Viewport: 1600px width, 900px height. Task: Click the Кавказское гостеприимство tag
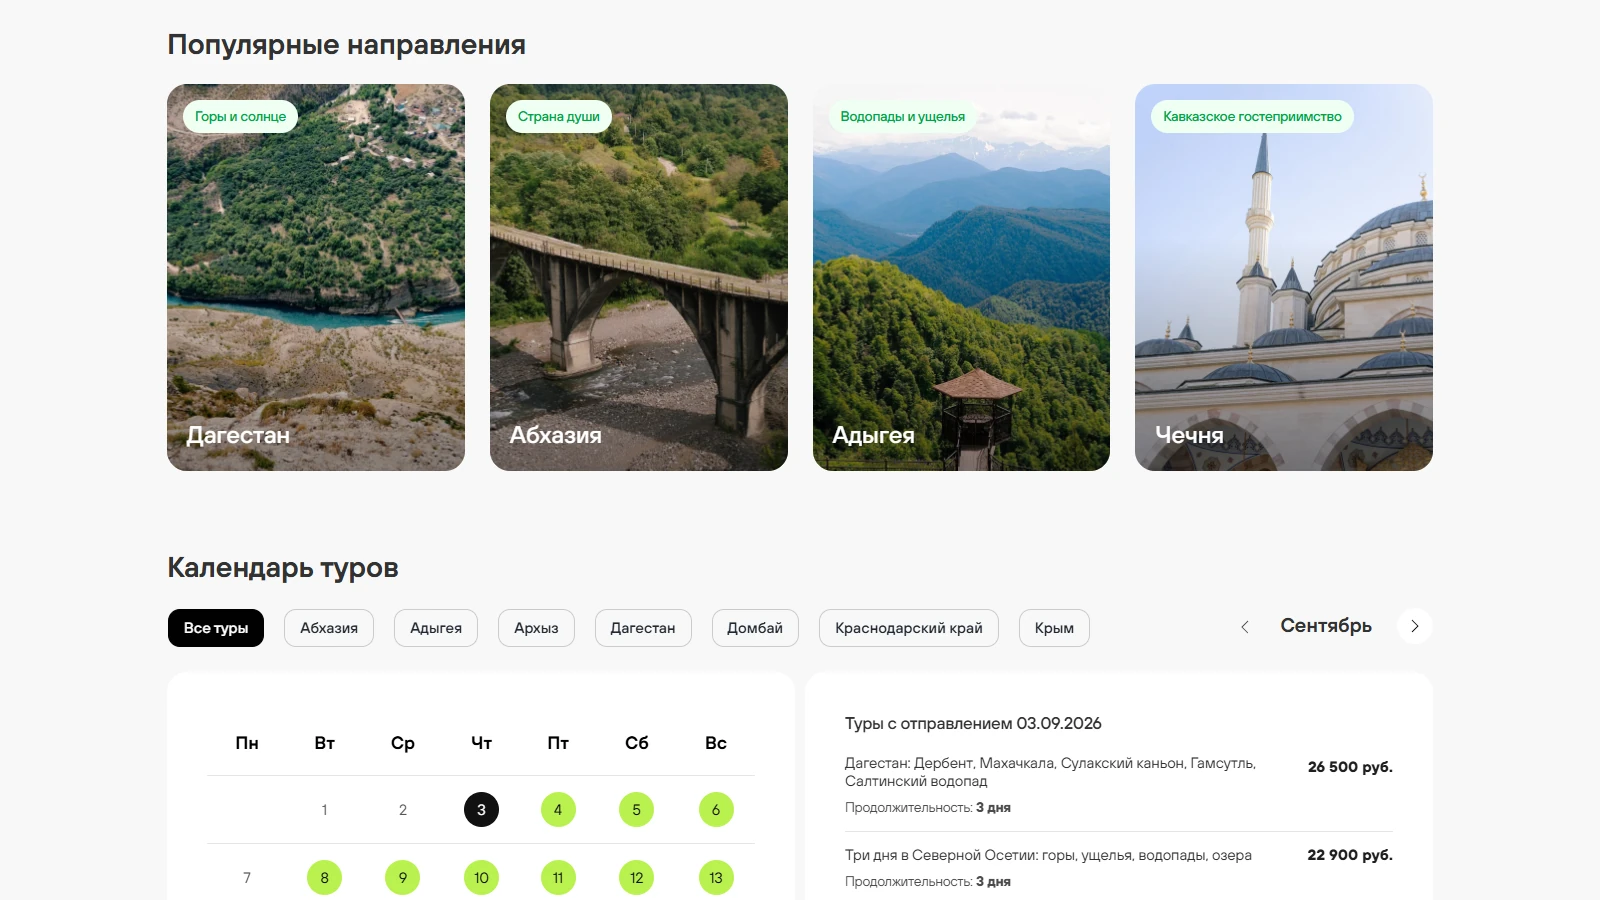pos(1252,116)
